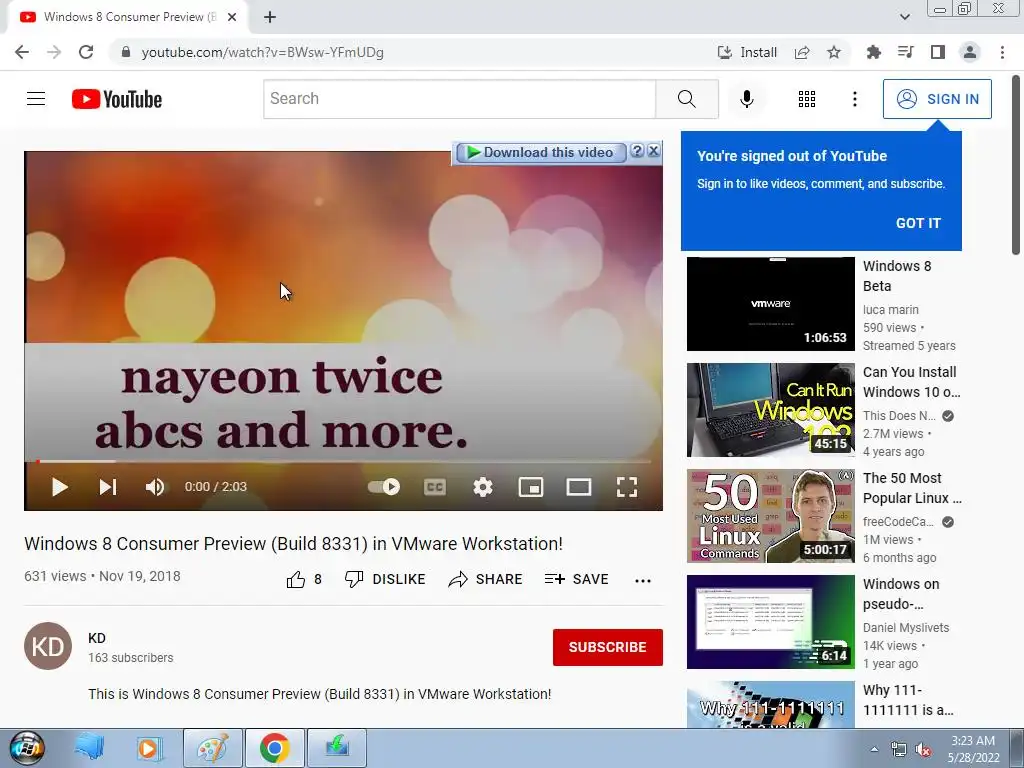Open the YouTube apps grid
Viewport: 1024px width, 768px height.
[x=807, y=99]
